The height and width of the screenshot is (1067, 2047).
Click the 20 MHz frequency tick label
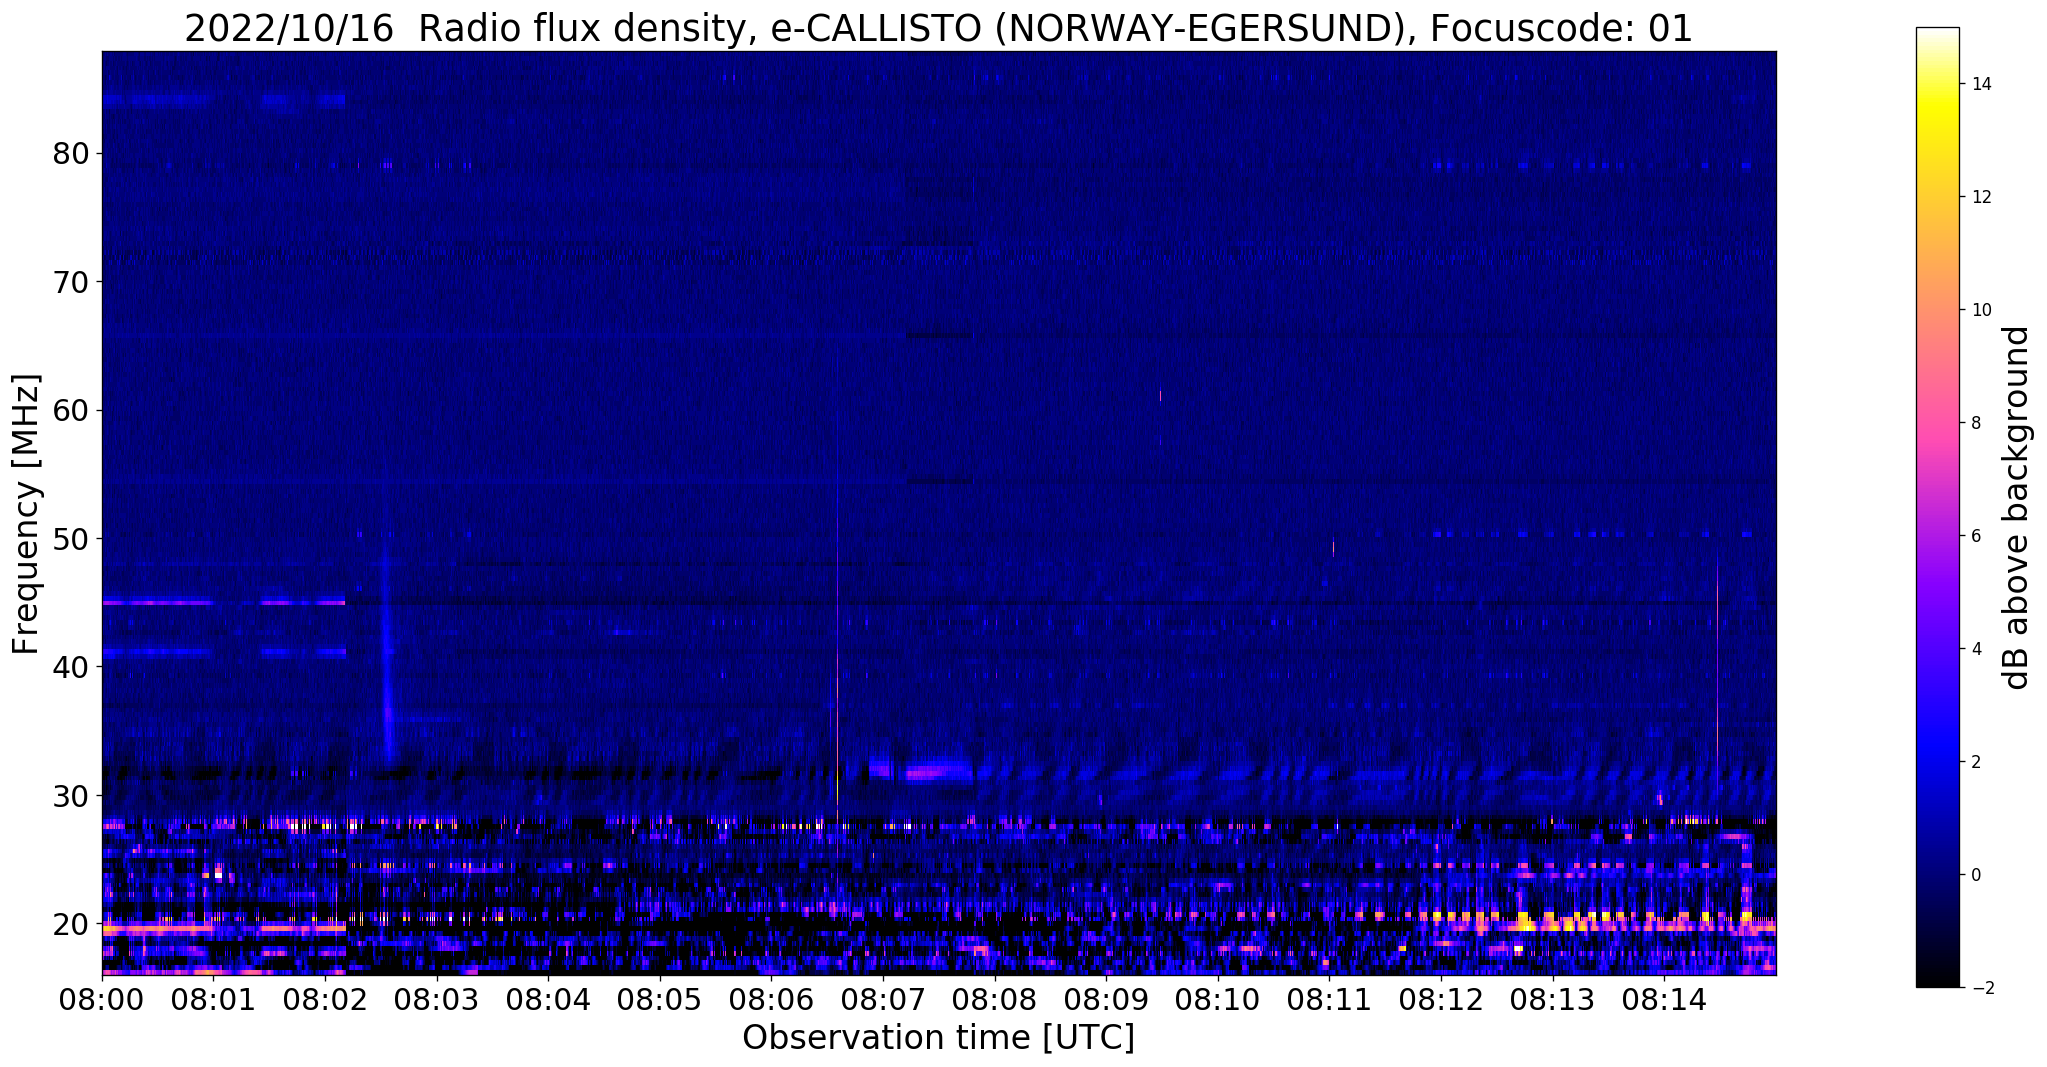[x=70, y=924]
